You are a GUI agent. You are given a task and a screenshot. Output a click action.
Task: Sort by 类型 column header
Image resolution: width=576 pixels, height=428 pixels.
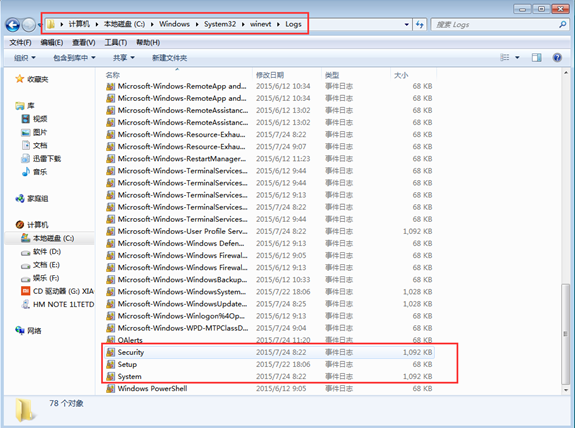[332, 75]
